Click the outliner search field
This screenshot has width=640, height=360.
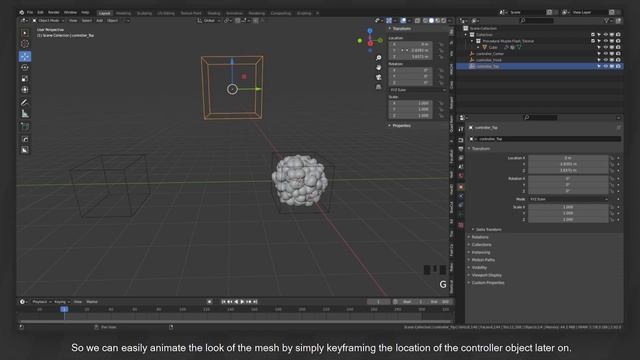click(x=537, y=20)
